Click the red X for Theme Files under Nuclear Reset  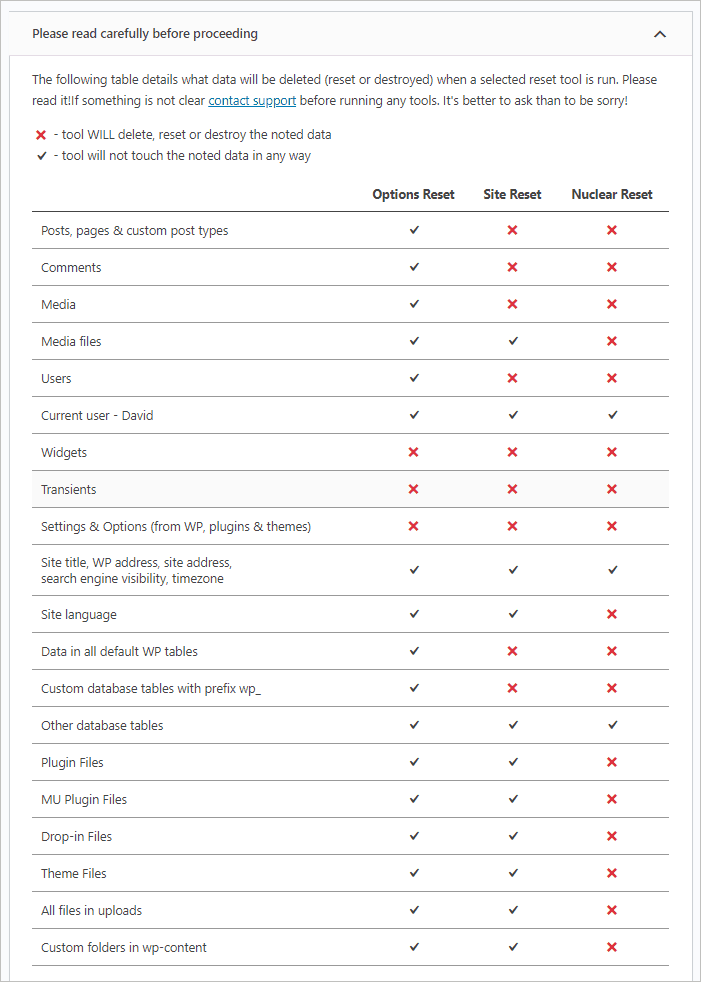[611, 873]
